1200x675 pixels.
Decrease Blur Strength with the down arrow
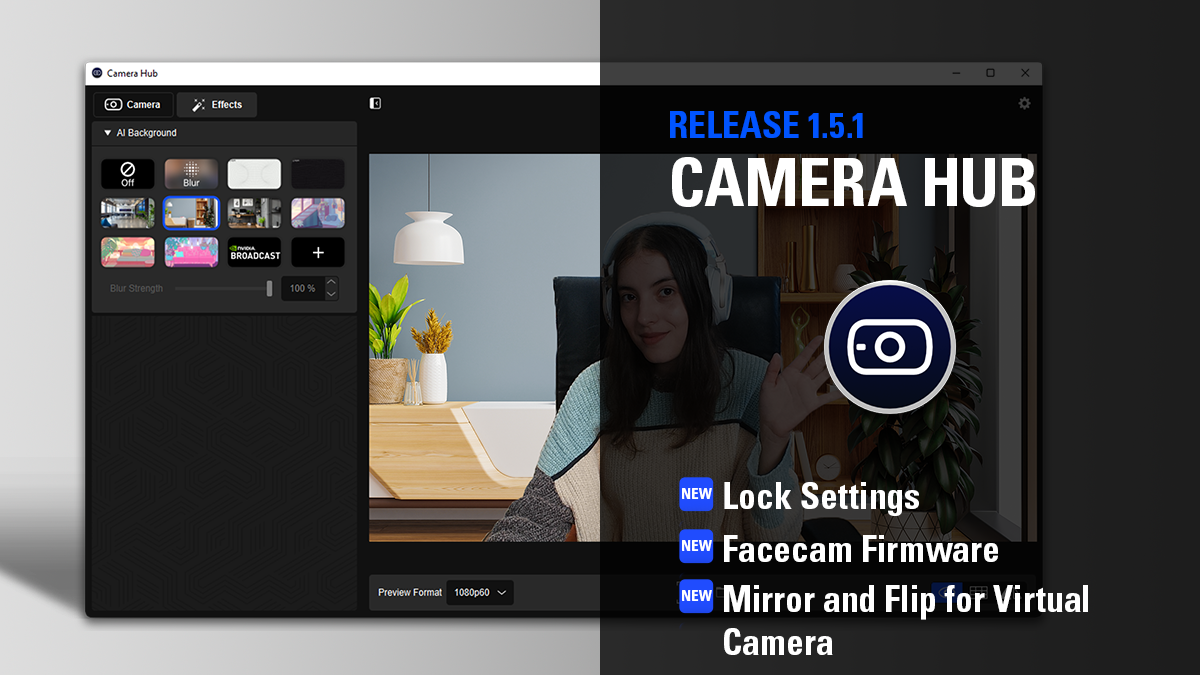point(332,294)
